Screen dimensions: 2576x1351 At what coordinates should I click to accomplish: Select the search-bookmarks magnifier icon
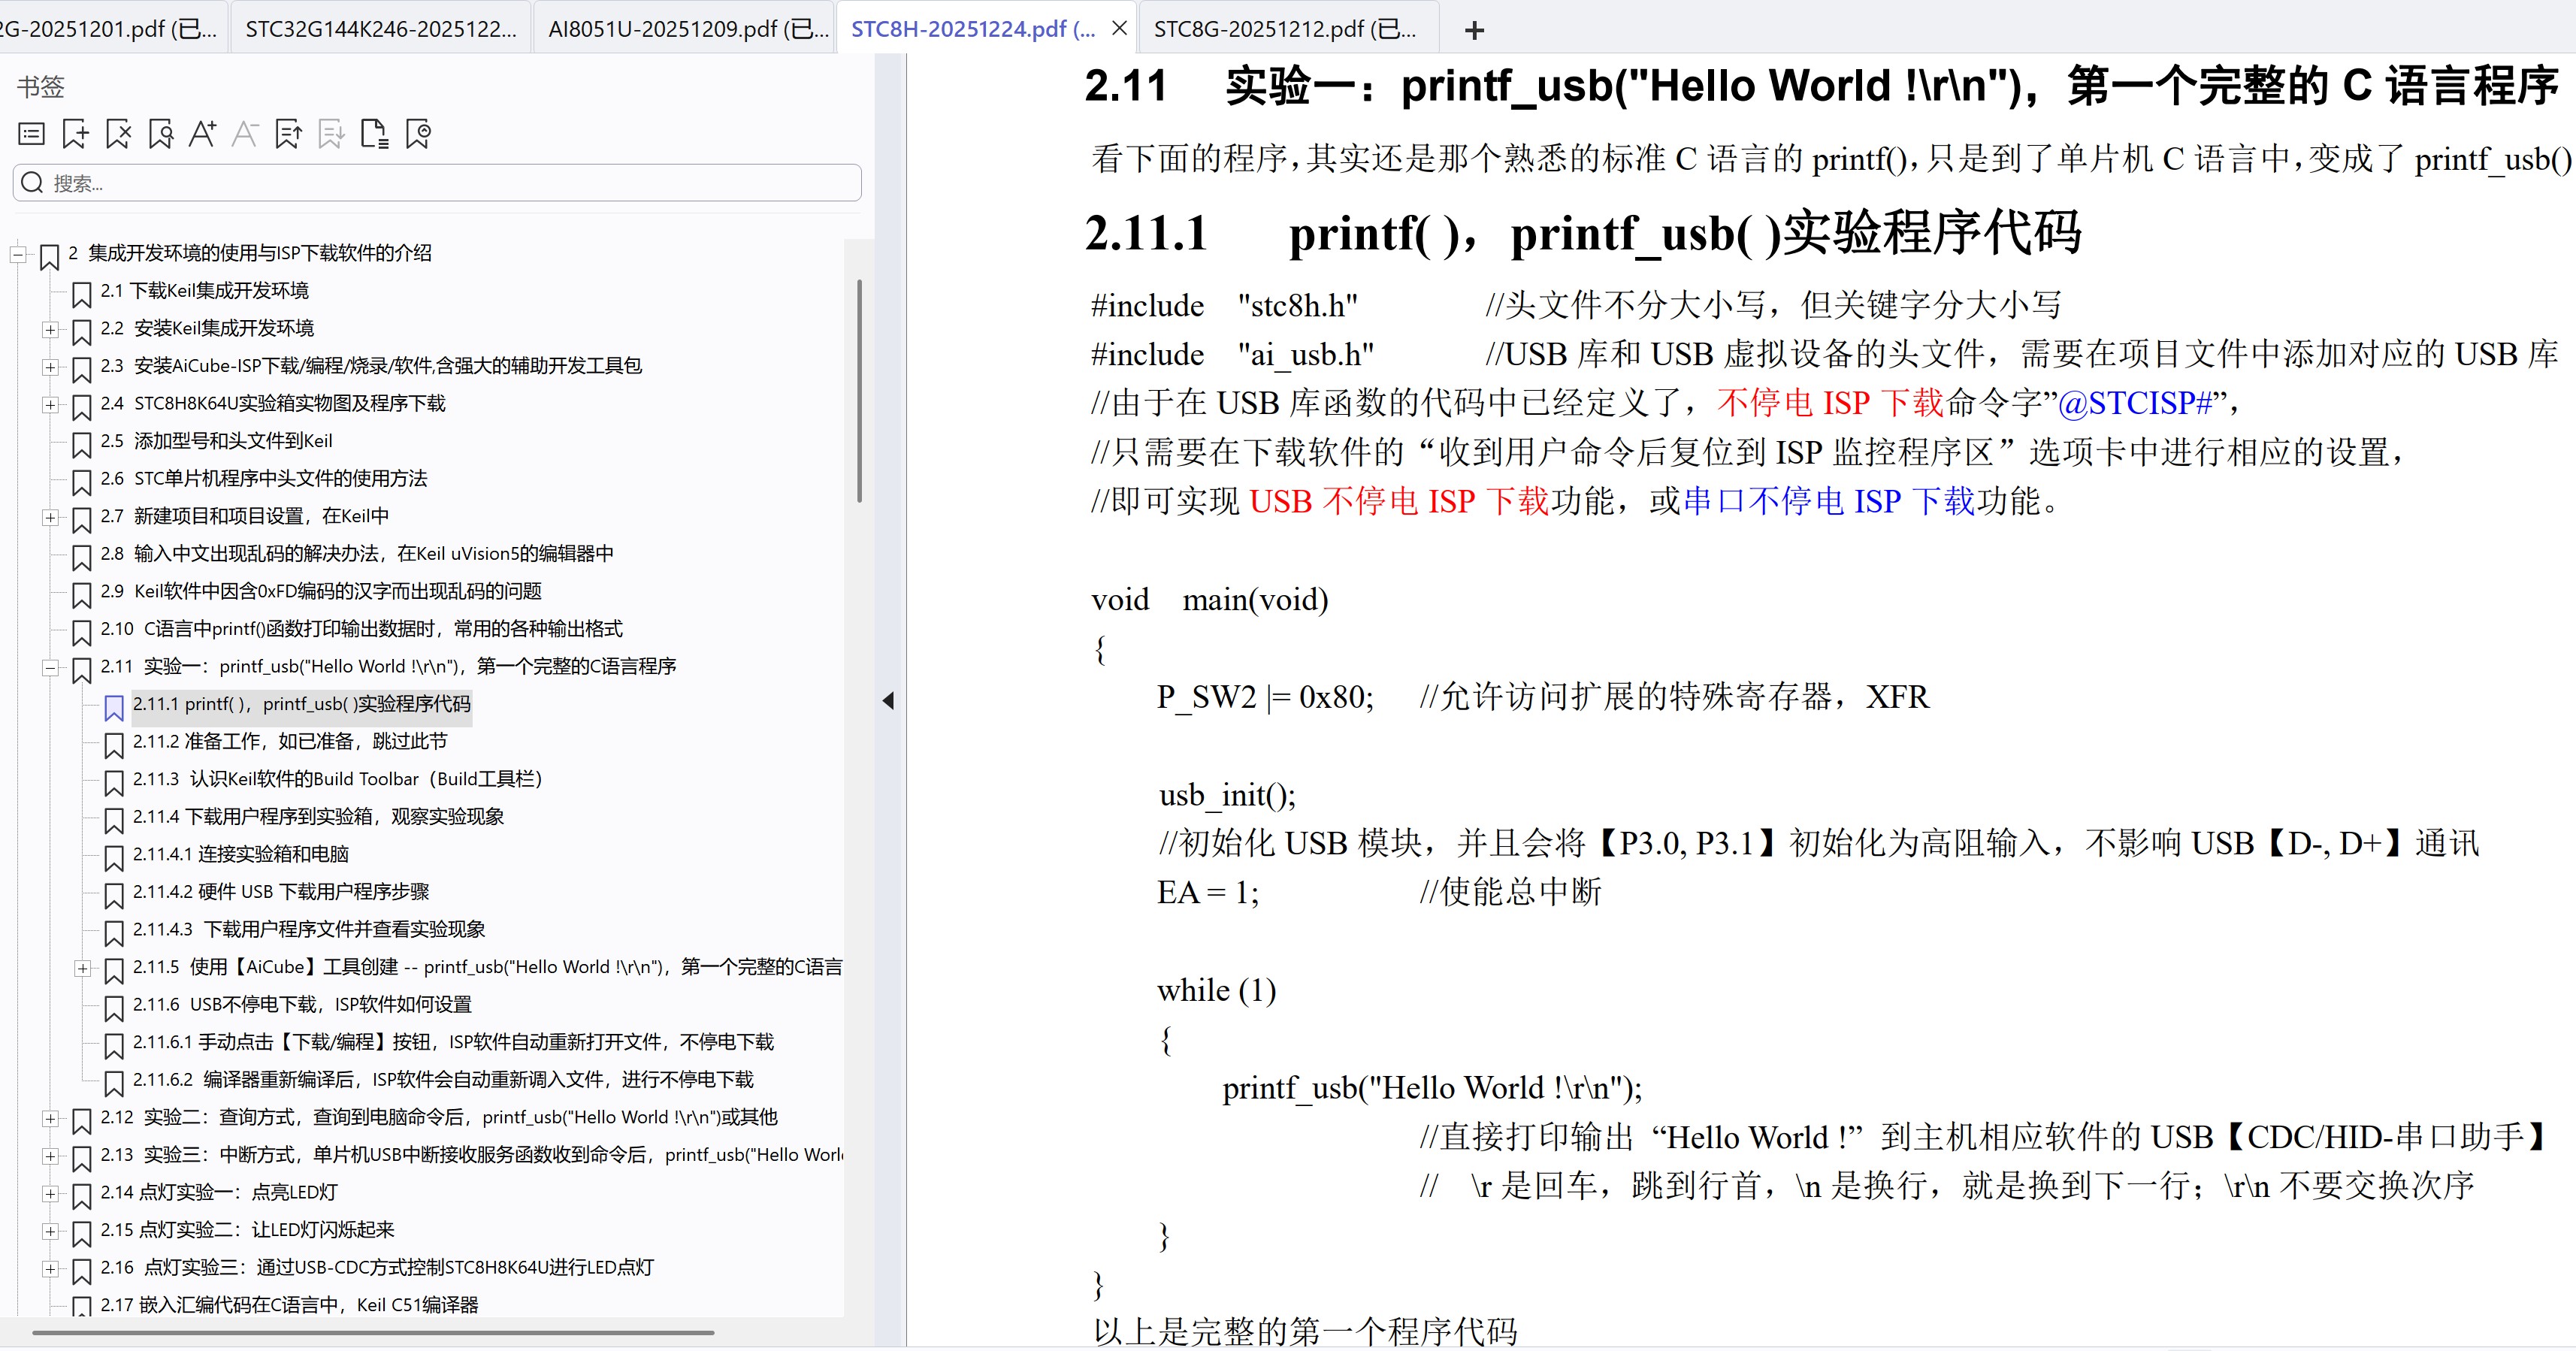(x=161, y=133)
